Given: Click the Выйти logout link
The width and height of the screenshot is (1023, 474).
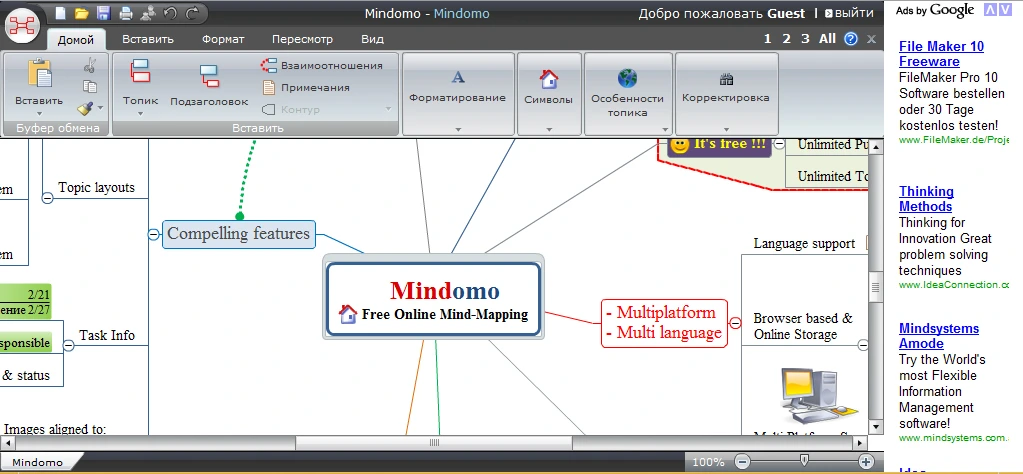Looking at the screenshot, I should [848, 13].
